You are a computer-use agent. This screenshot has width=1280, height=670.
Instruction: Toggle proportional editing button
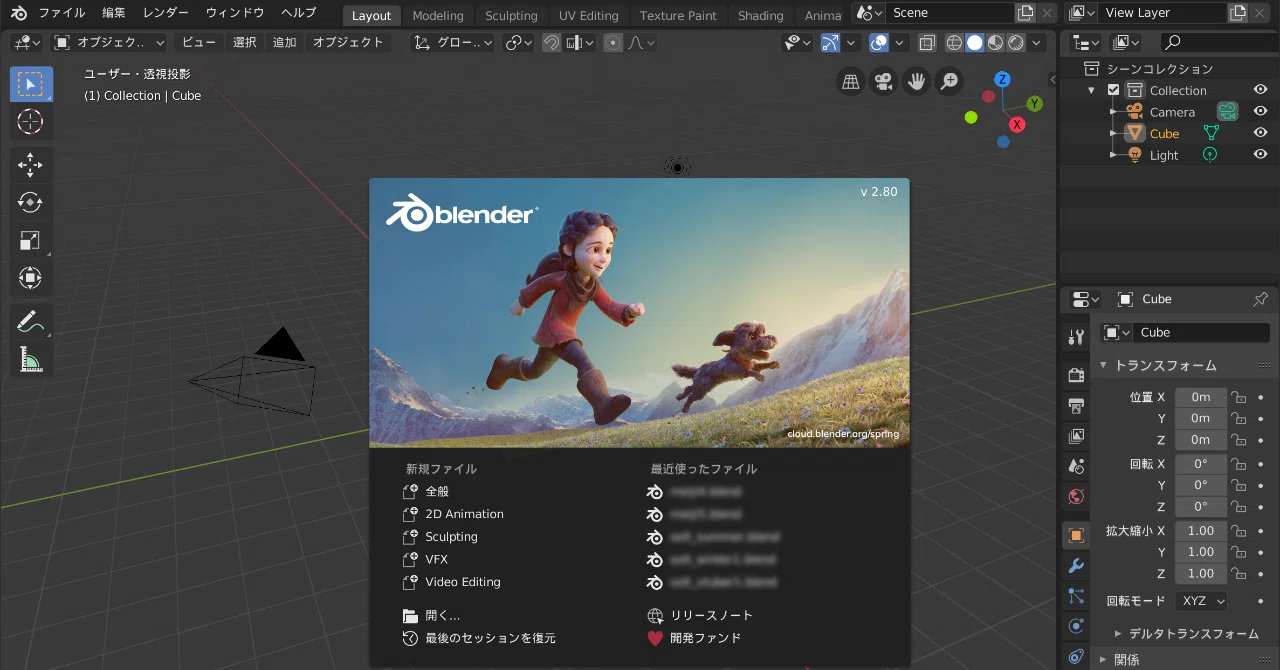[613, 43]
